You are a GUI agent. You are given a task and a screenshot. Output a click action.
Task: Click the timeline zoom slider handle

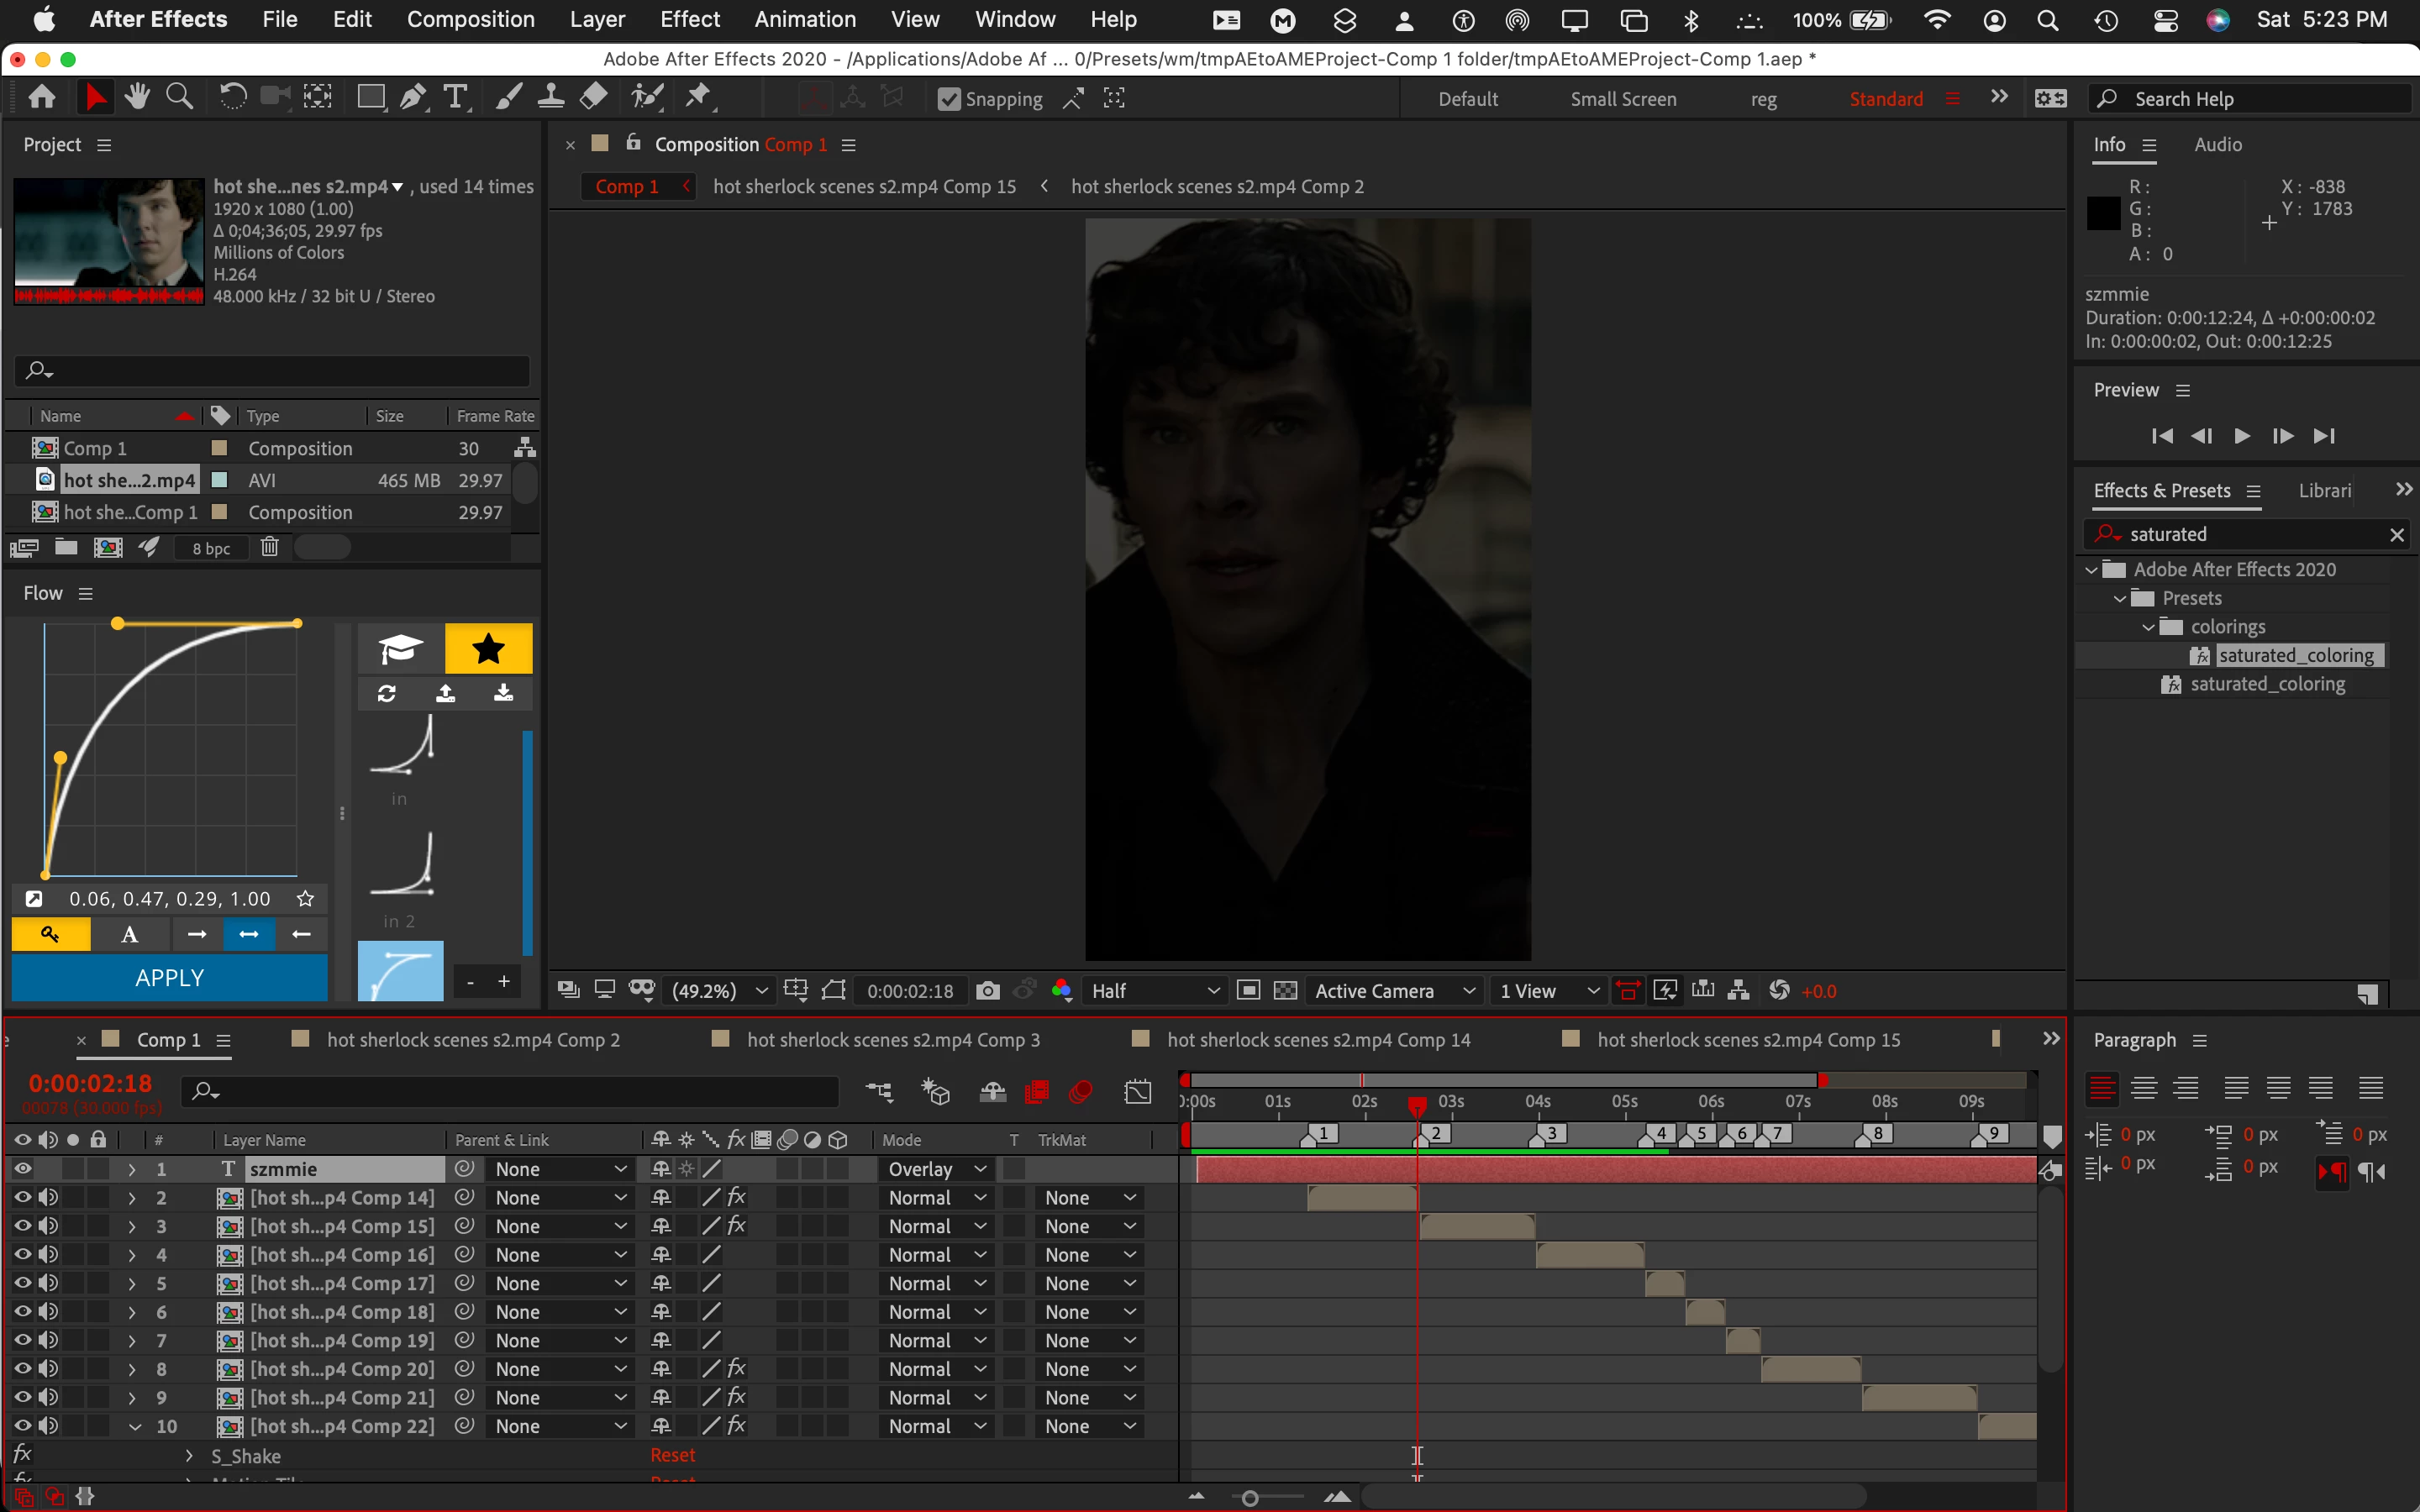pos(1249,1498)
